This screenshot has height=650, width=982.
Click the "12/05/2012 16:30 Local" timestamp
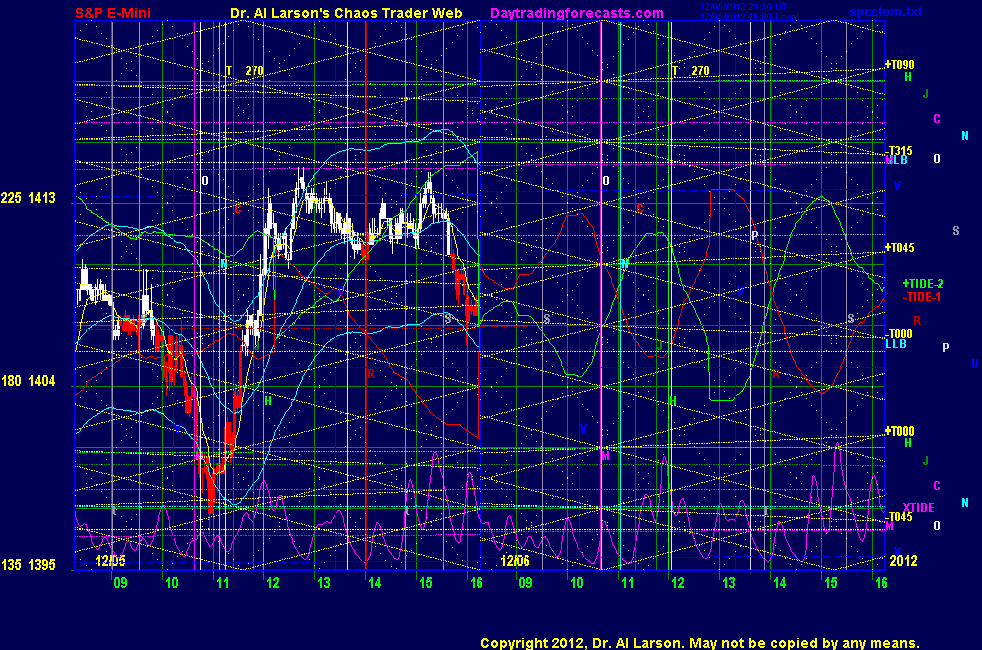click(x=749, y=17)
